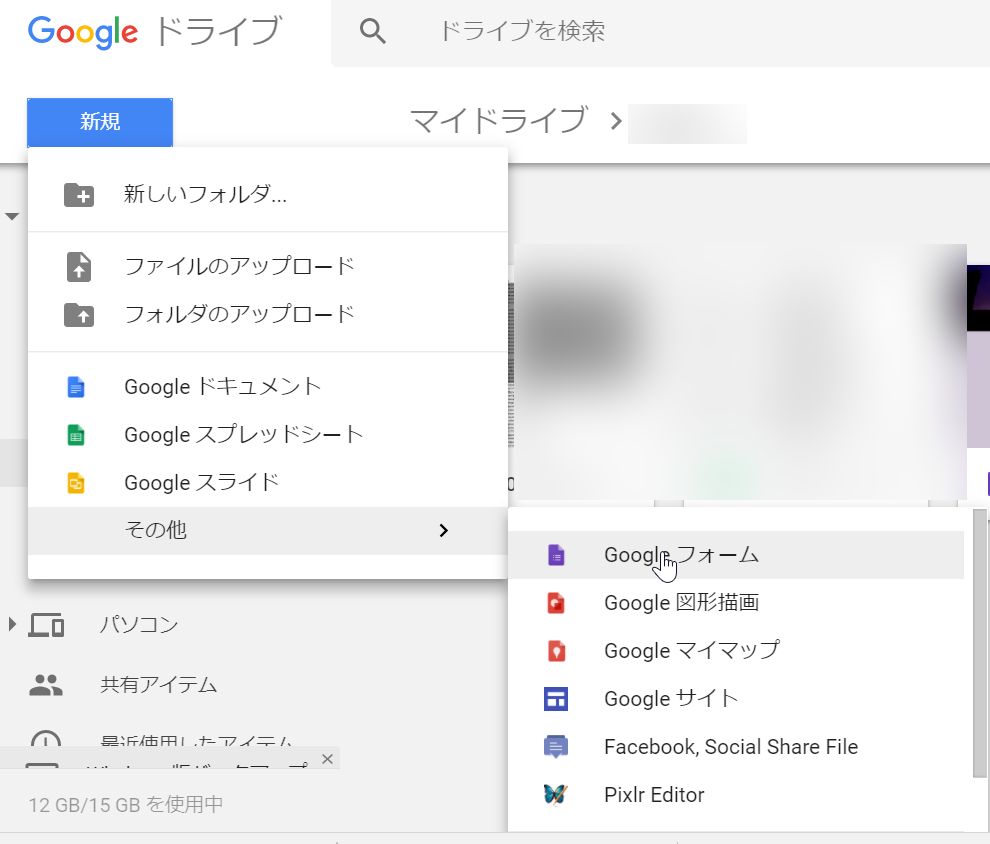This screenshot has height=844, width=990.
Task: Select Facebook, Social Share File
Action: [x=730, y=747]
